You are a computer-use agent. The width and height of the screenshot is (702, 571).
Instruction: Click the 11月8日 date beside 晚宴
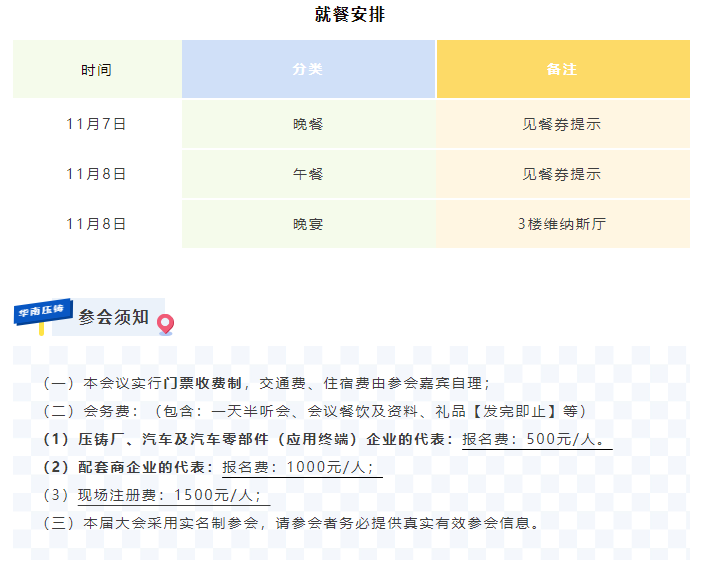[x=97, y=224]
